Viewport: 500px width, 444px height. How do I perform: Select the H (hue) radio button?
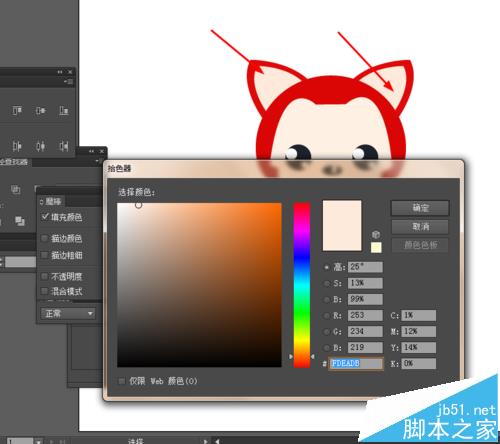pos(327,267)
